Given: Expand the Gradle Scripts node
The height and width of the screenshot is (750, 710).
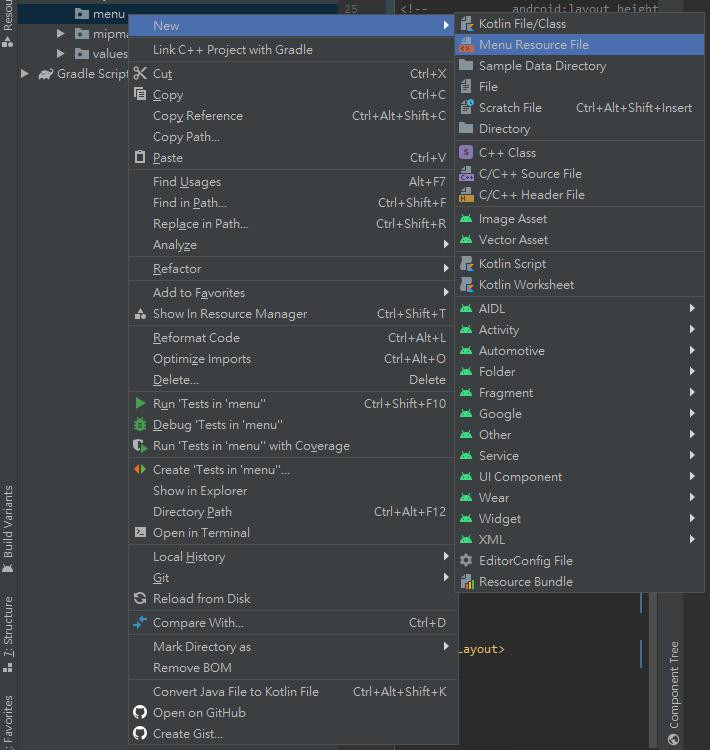Looking at the screenshot, I should pos(25,74).
